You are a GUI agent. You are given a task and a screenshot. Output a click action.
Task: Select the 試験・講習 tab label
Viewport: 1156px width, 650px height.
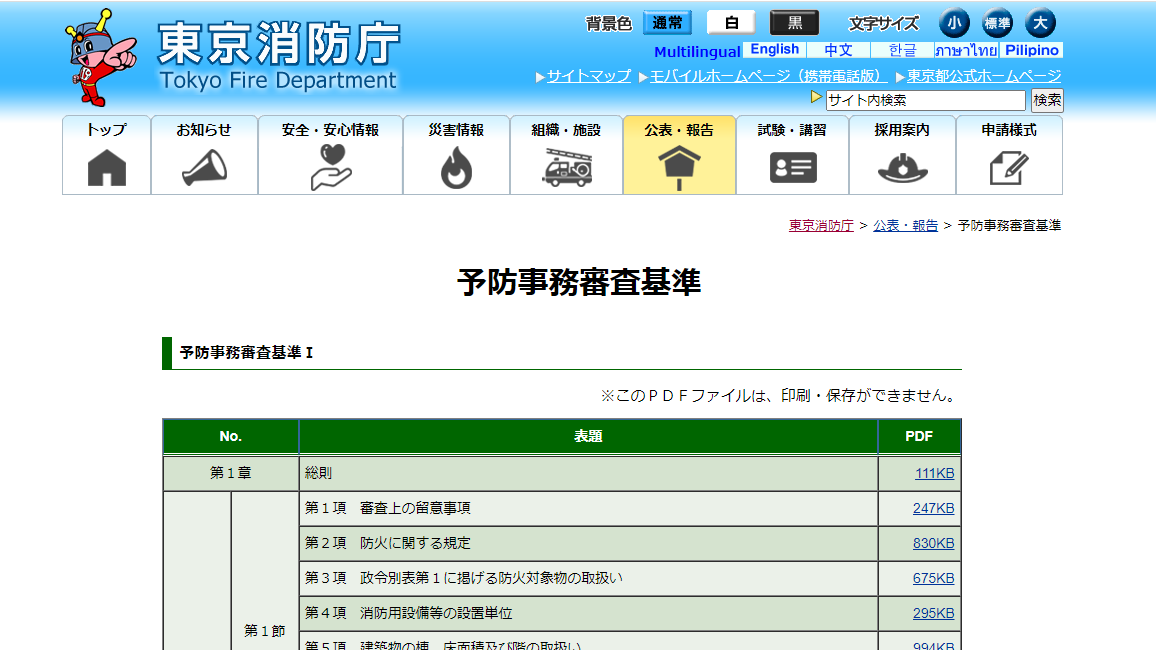pyautogui.click(x=793, y=130)
